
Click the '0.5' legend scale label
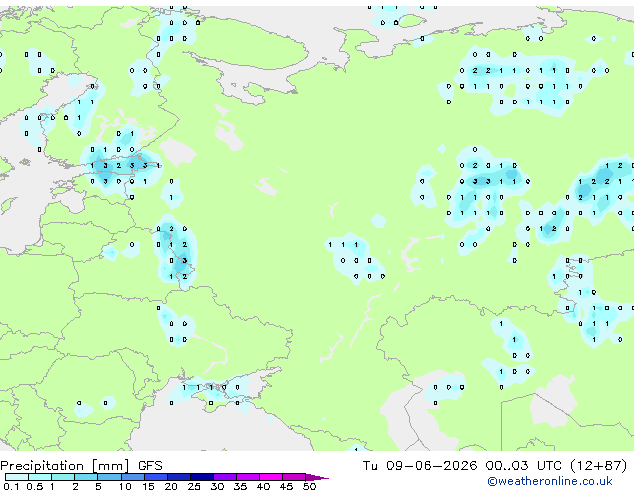point(35,486)
